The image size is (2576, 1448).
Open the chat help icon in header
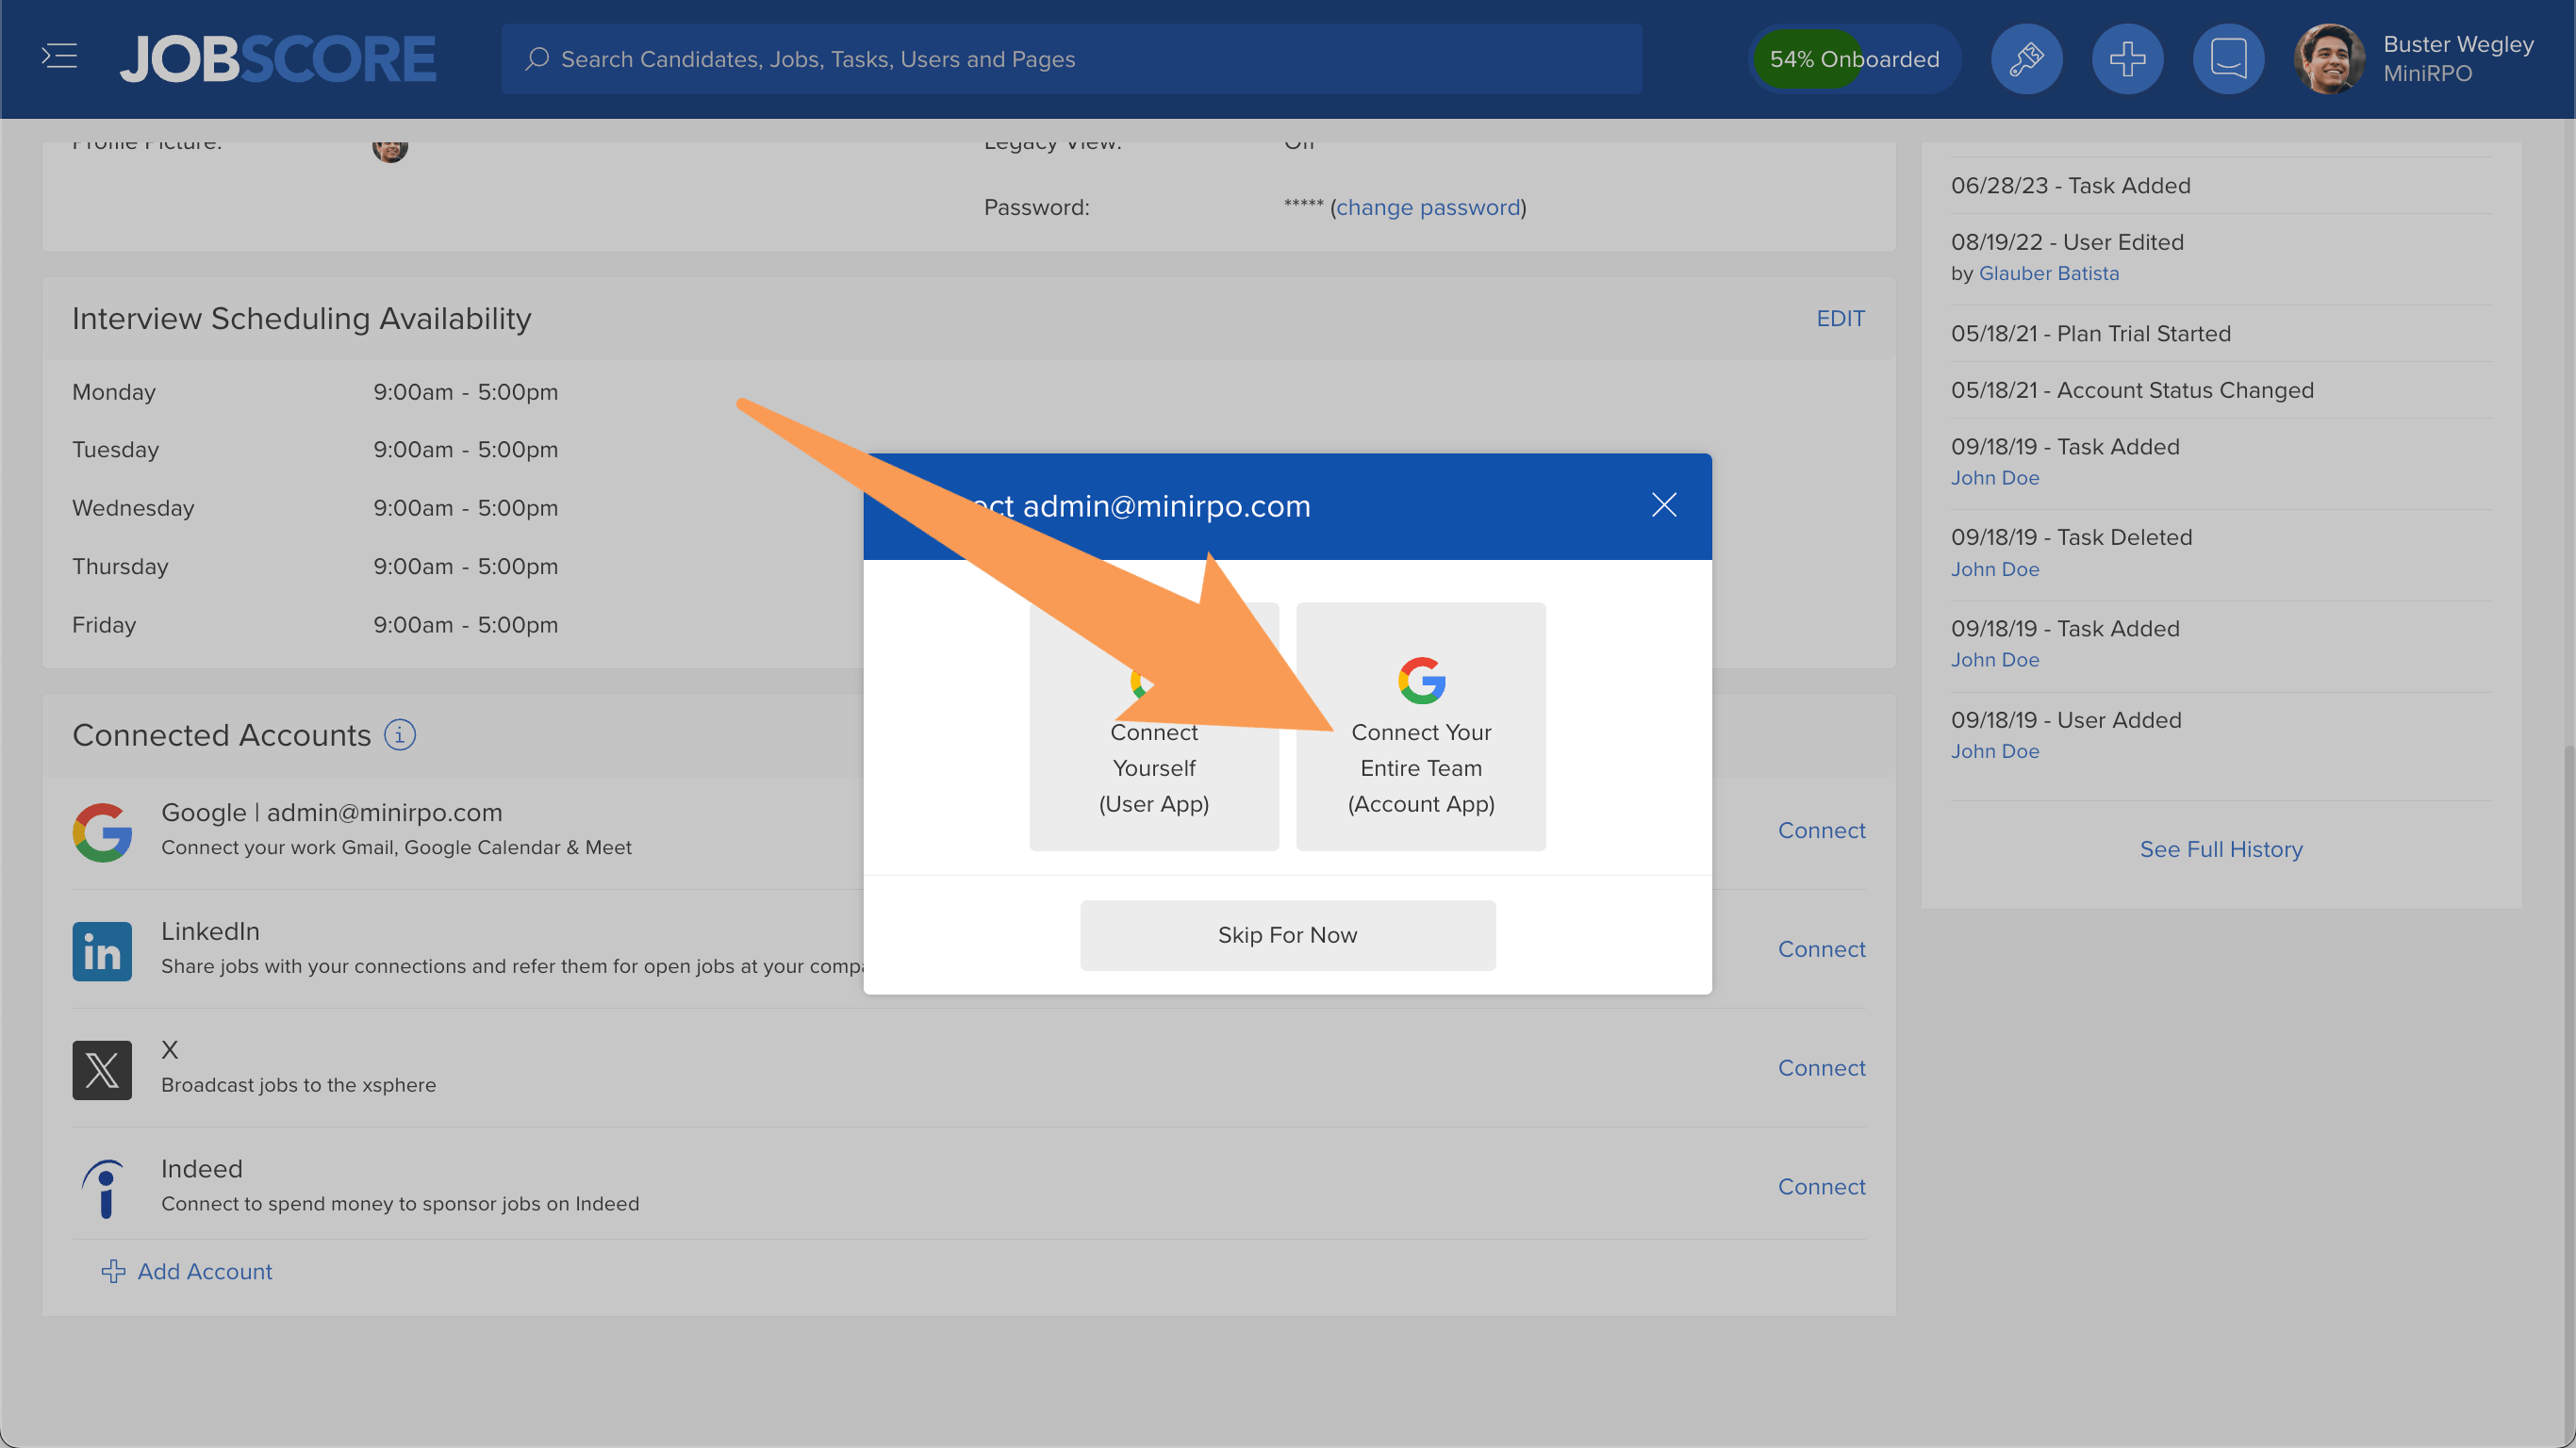[x=2228, y=59]
